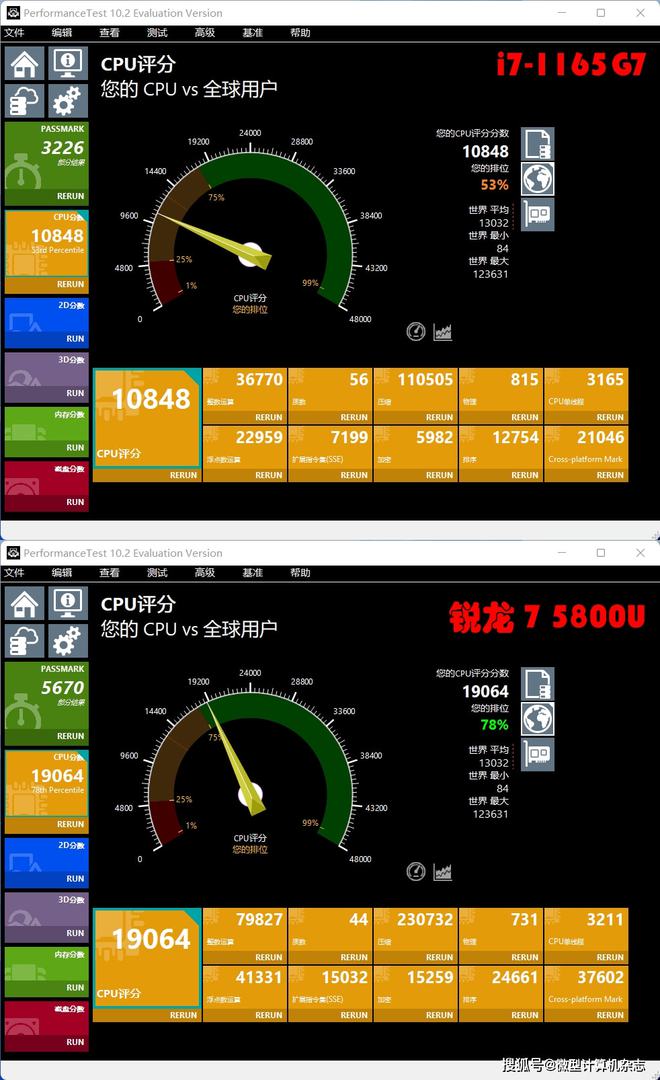Rerun the integer math test scoring 79827

tap(269, 957)
